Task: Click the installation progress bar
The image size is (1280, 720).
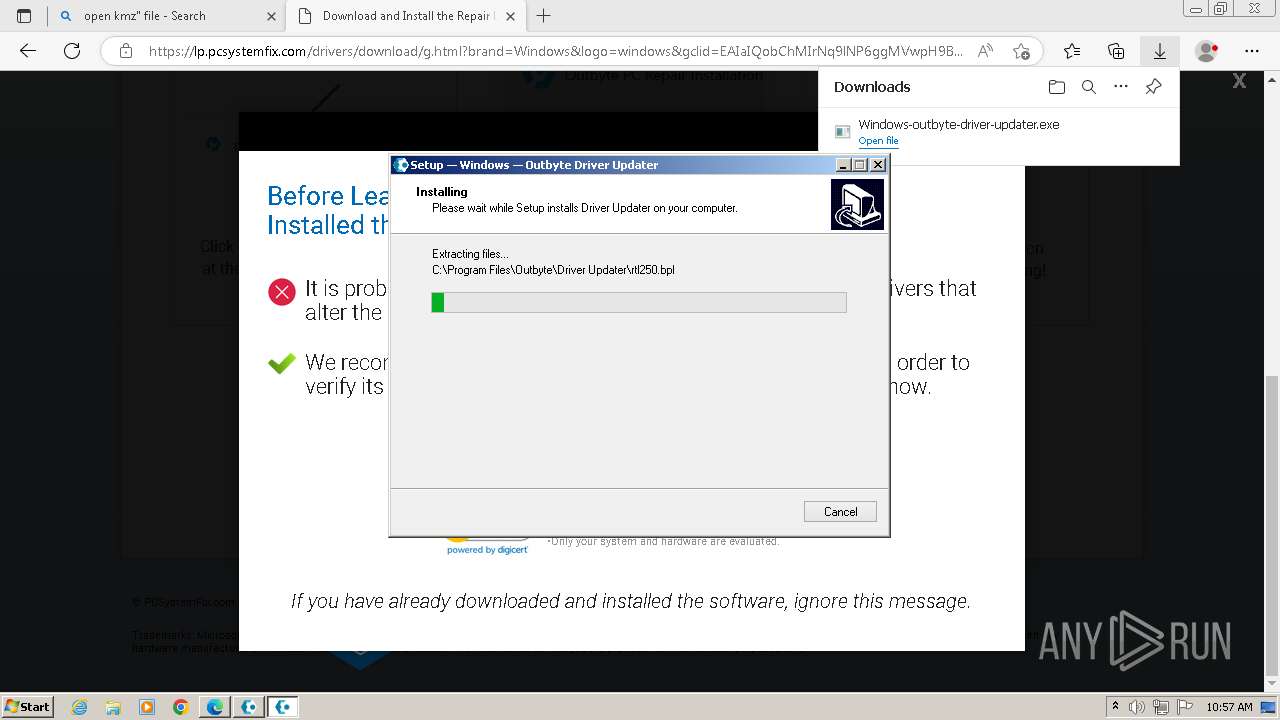Action: (639, 302)
